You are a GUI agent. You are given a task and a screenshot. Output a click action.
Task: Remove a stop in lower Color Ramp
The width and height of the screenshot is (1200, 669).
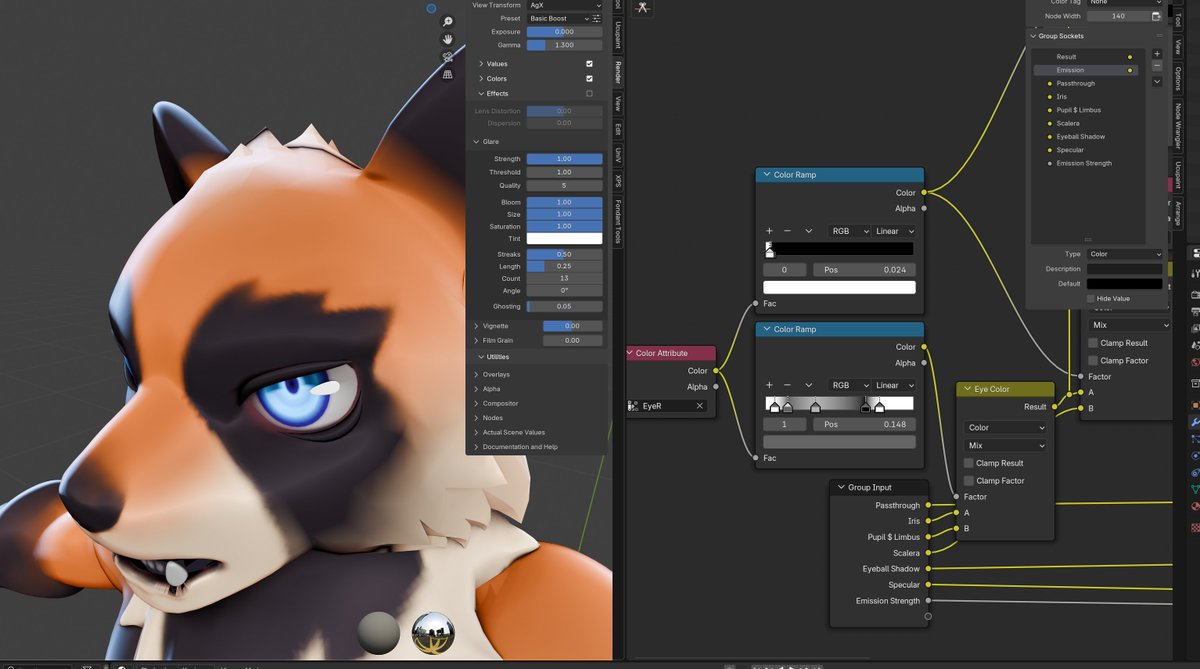tap(787, 385)
